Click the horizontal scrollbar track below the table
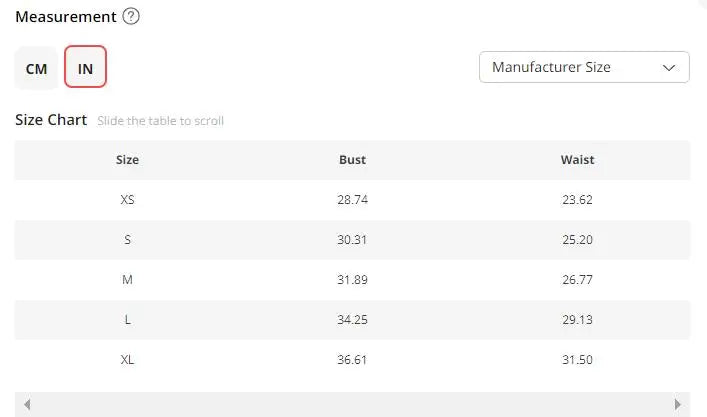Screen dimensions: 707x417 pos(352,405)
